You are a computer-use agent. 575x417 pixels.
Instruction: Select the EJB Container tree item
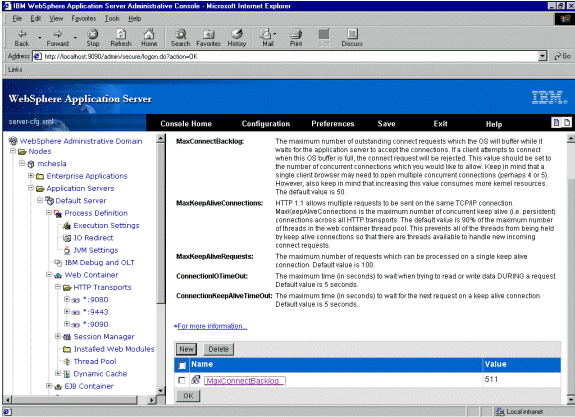point(89,386)
